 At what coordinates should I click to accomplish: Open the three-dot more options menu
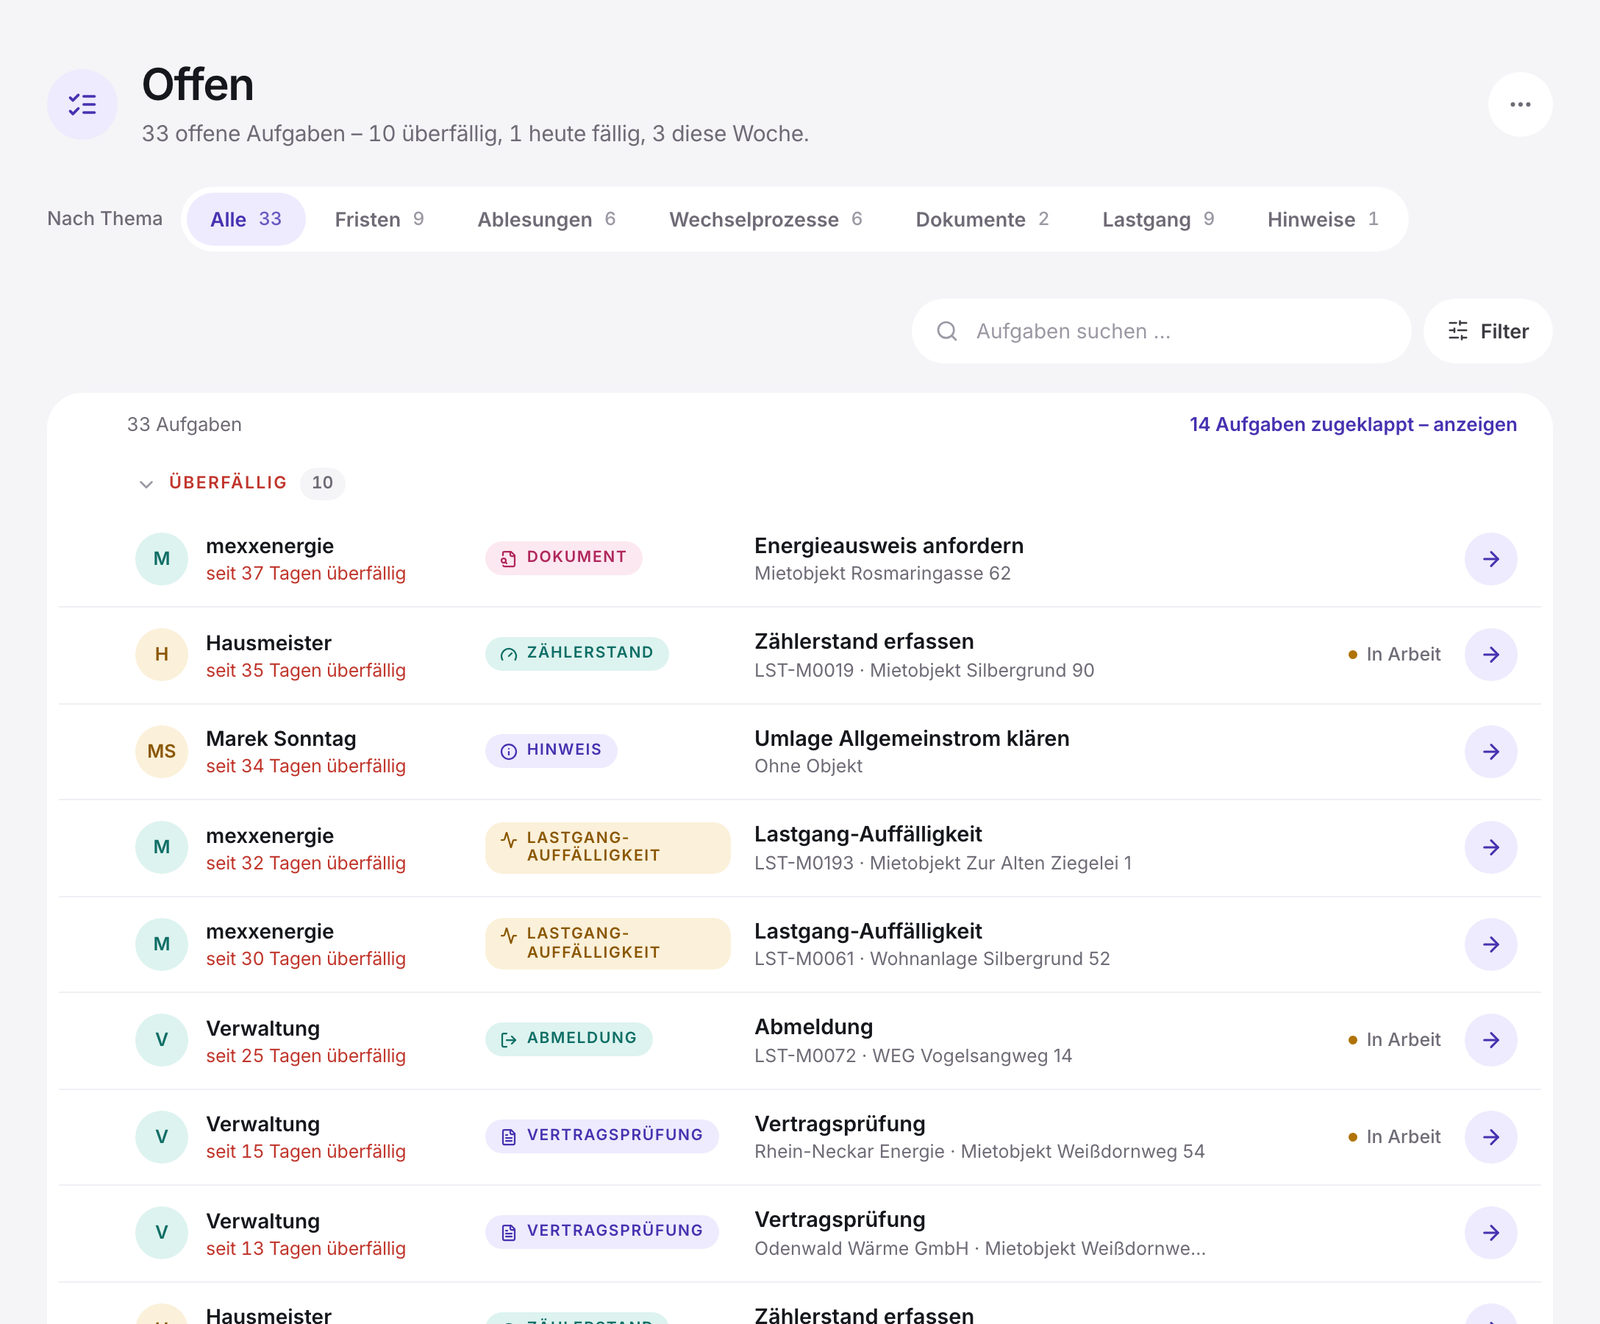click(1520, 104)
